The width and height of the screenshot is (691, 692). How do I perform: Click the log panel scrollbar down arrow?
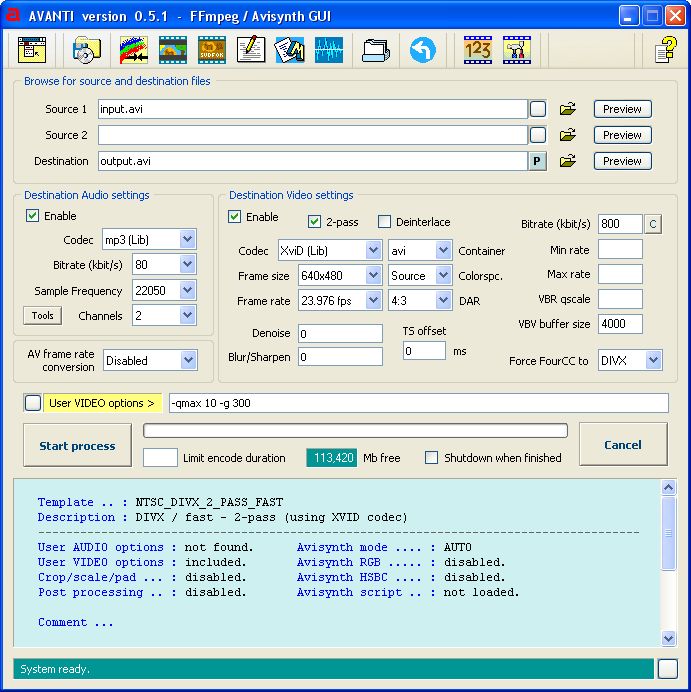[668, 638]
